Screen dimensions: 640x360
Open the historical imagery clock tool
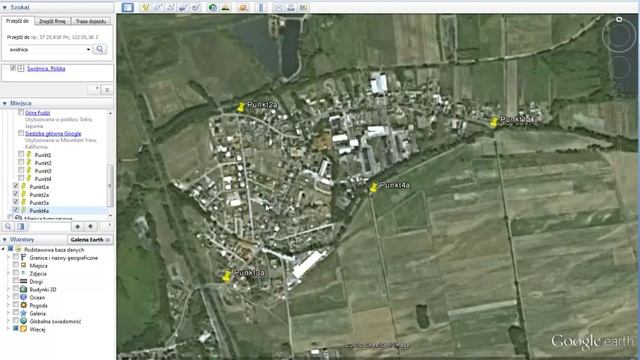tap(213, 7)
